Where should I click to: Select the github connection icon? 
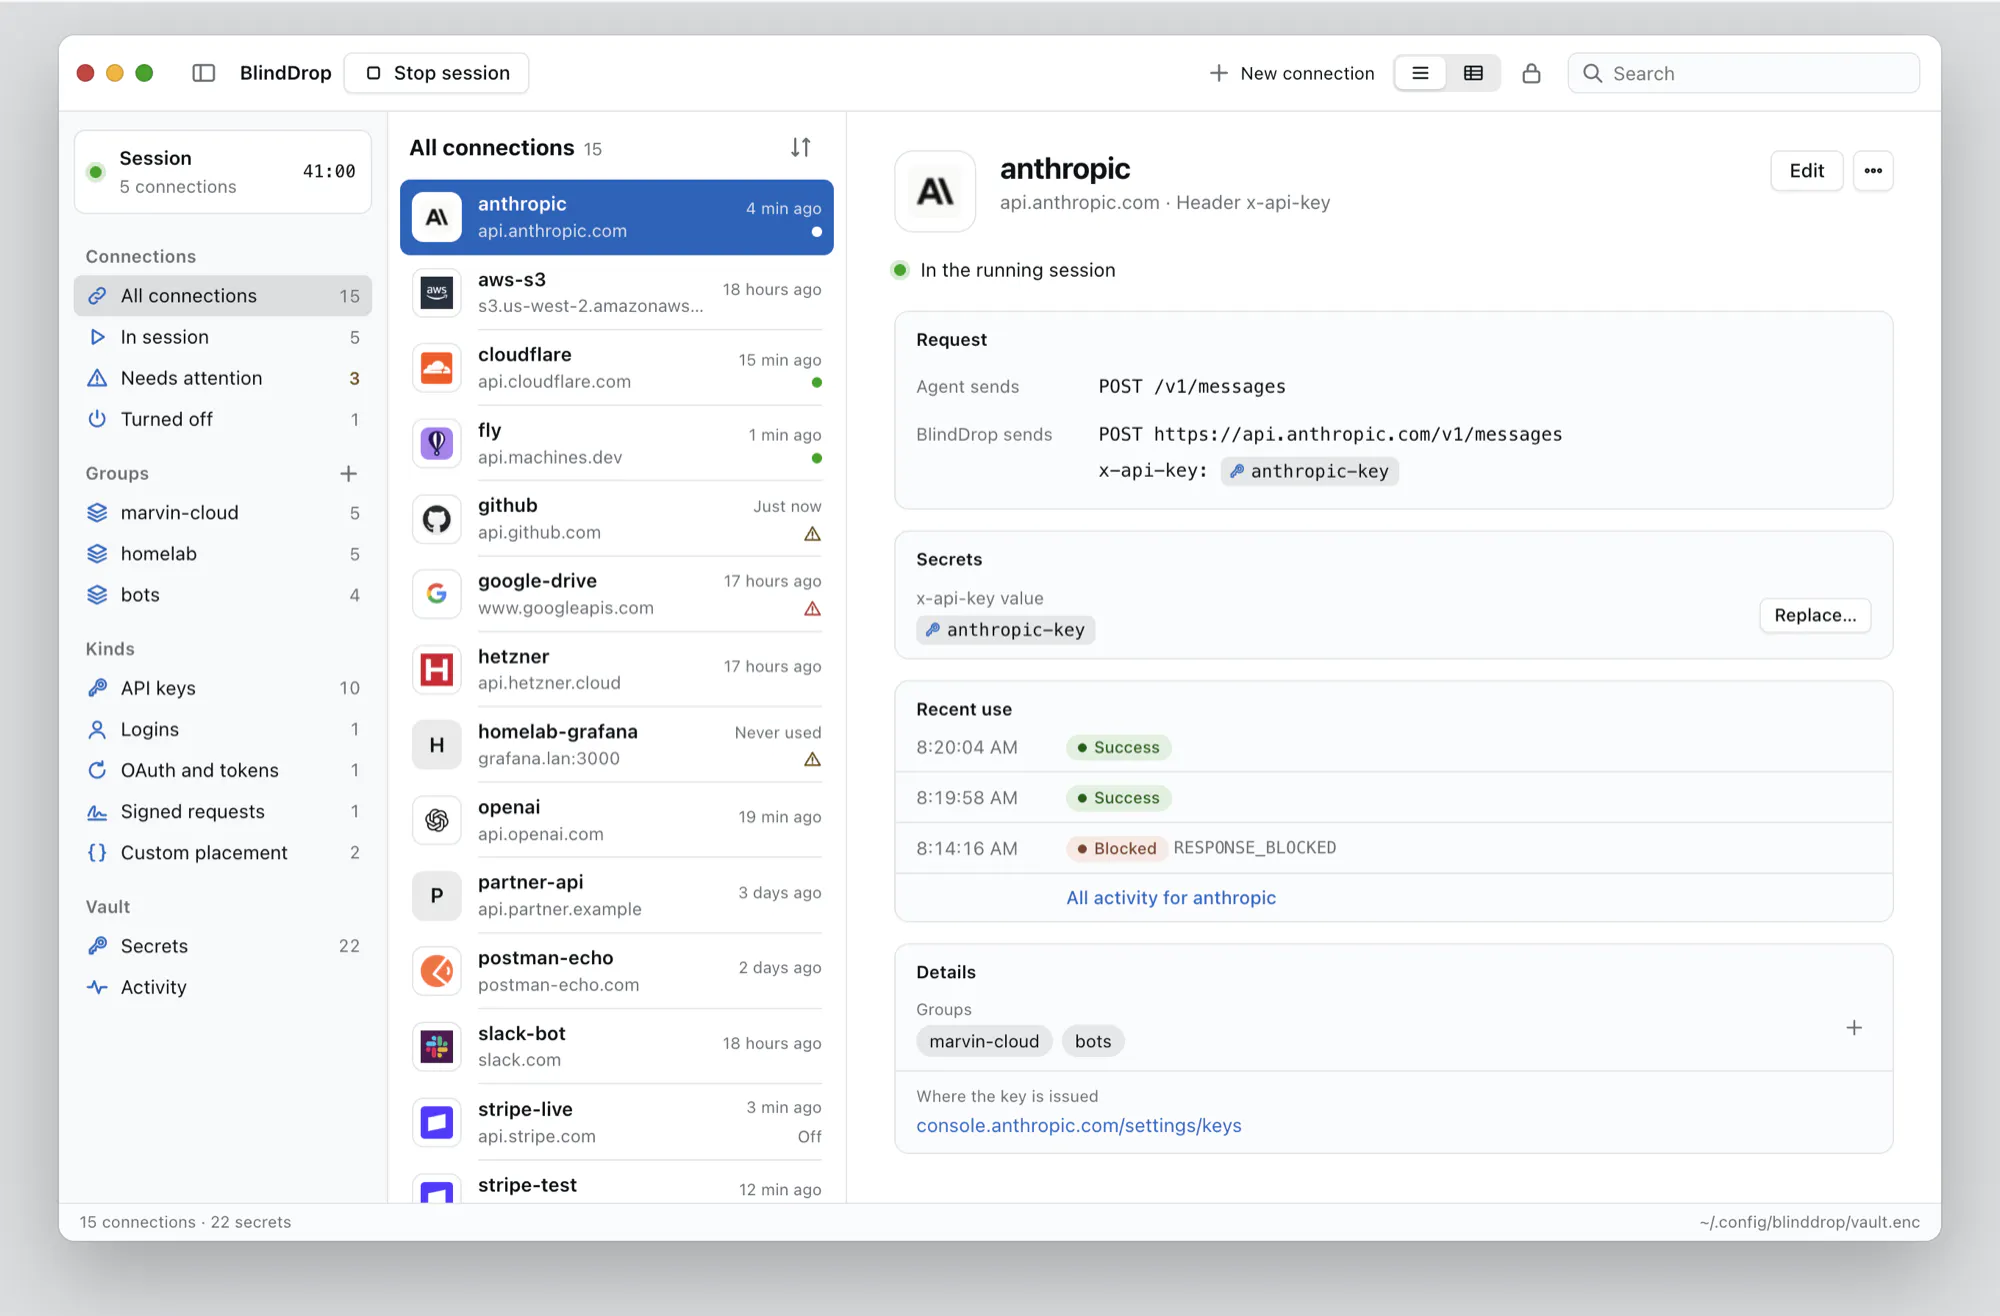tap(437, 519)
